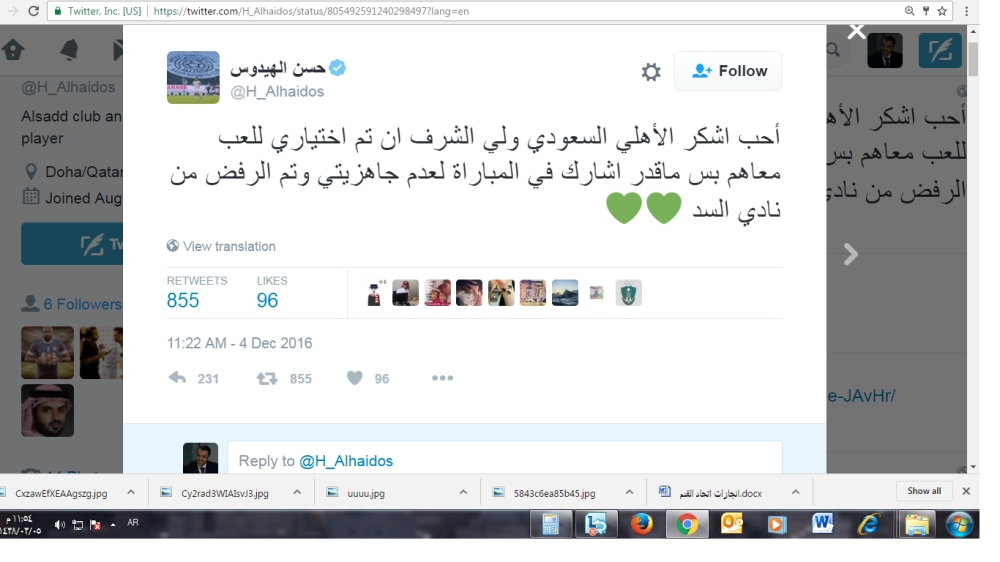
Task: Open the more options ellipsis icon
Action: [x=442, y=378]
